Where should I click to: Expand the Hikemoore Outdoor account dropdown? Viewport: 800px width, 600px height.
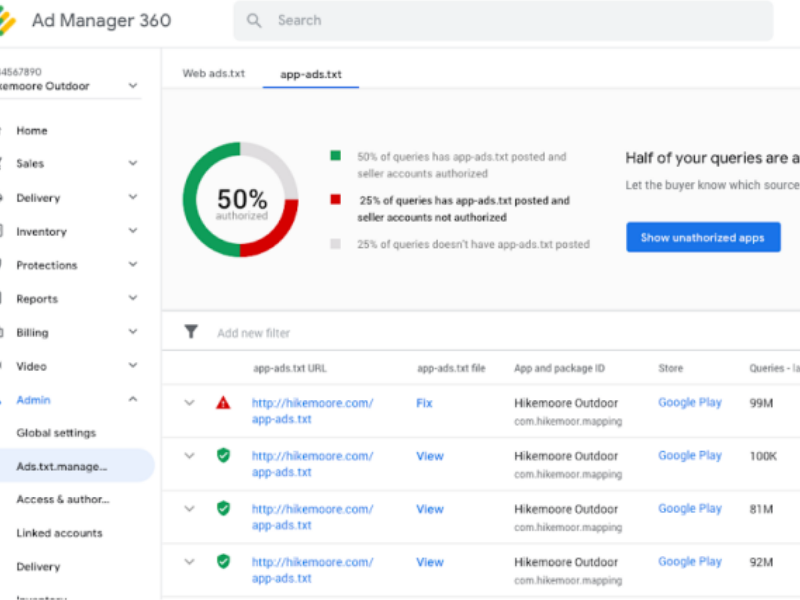coord(131,86)
